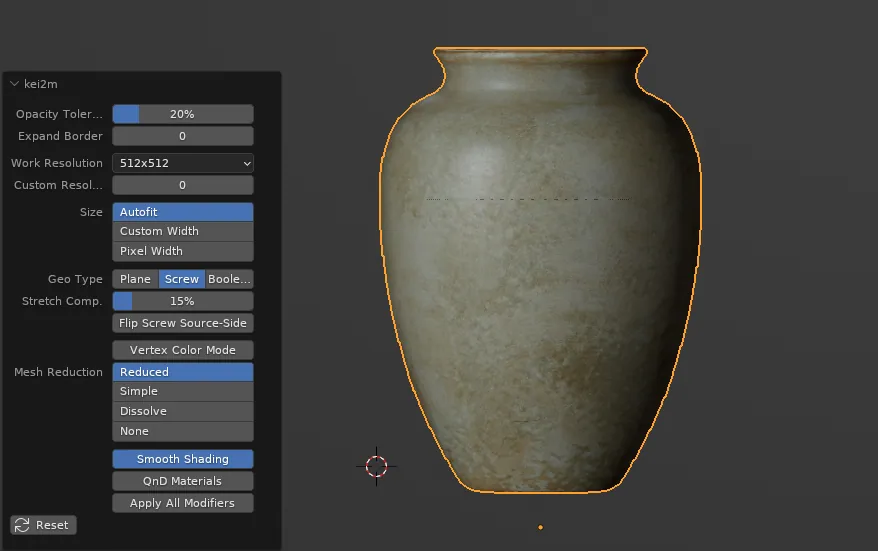Collapse the kei2m panel header
Image resolution: width=878 pixels, height=551 pixels.
(x=15, y=84)
